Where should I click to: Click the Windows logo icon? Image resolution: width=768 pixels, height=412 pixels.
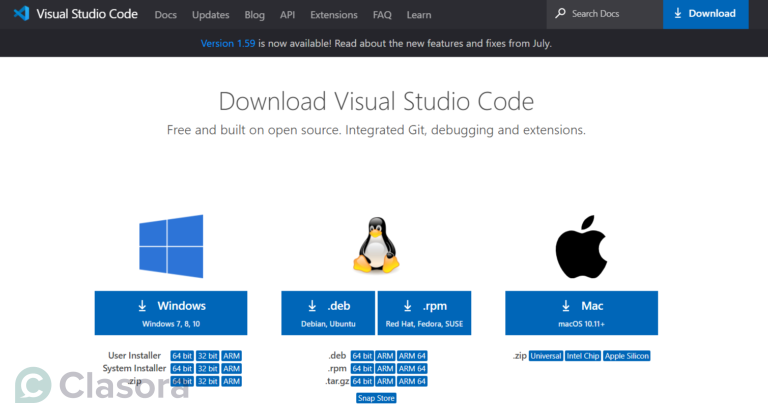click(171, 246)
